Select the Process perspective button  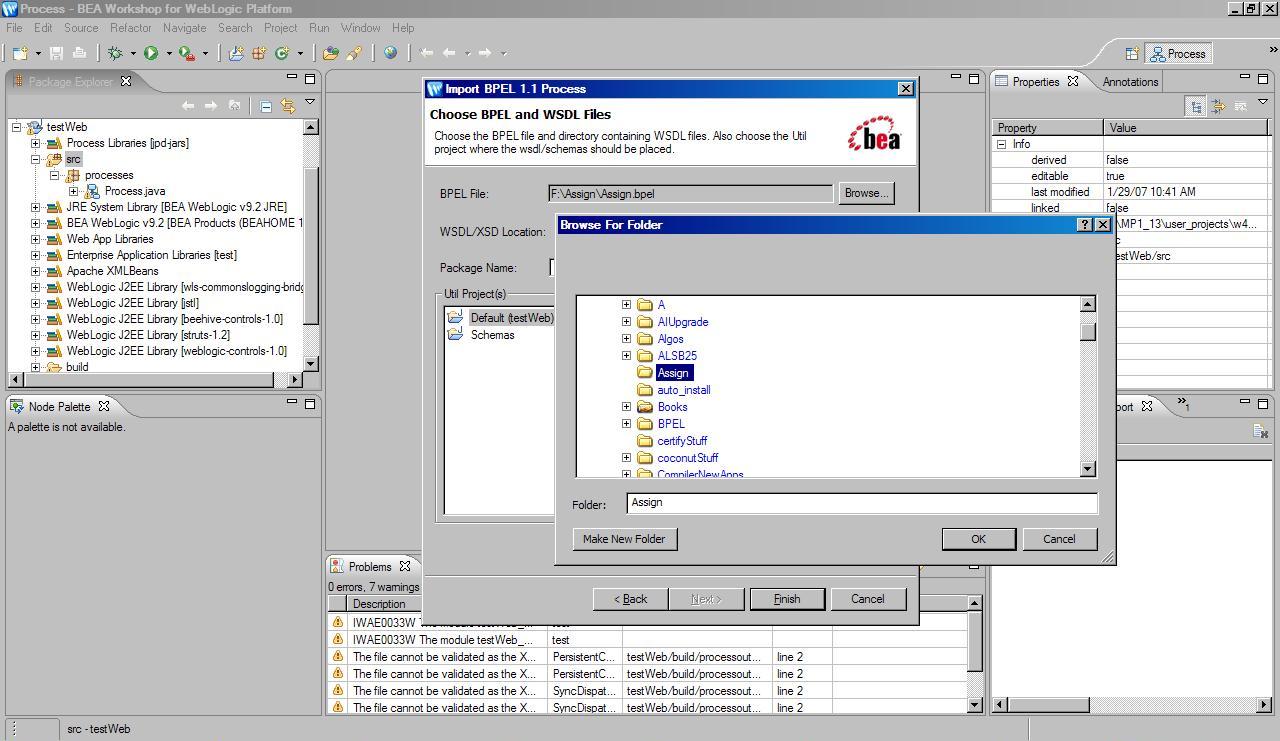point(1179,54)
